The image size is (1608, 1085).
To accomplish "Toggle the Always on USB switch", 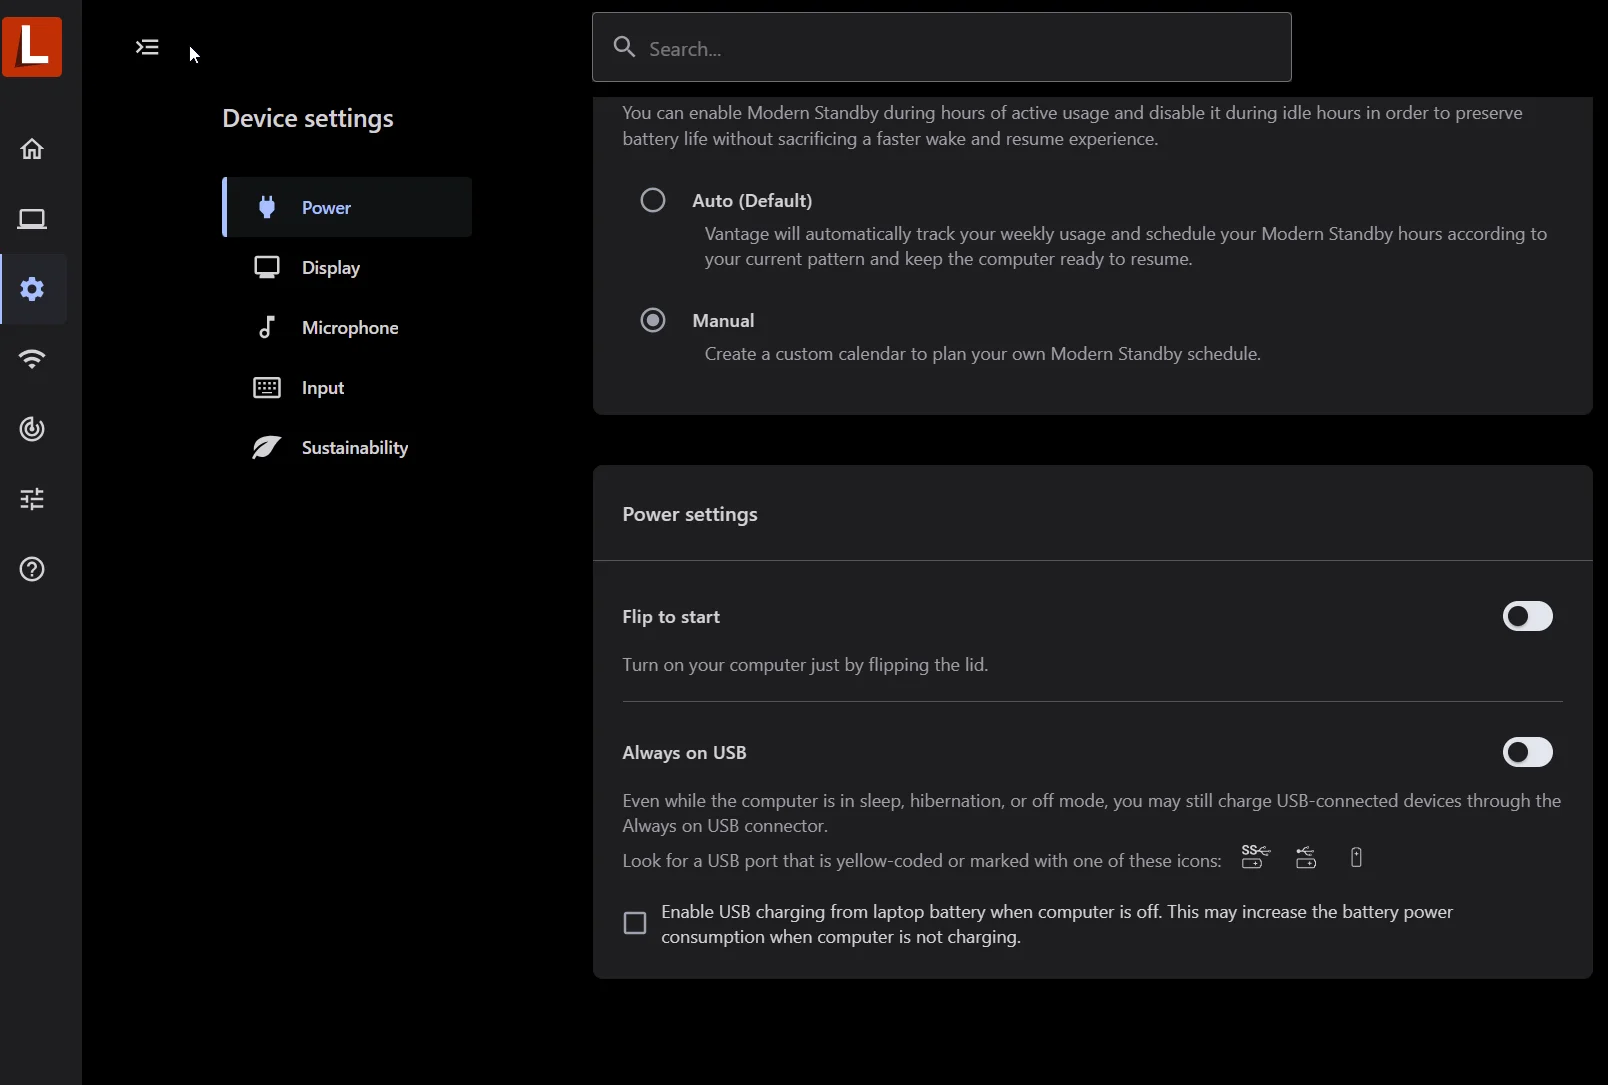I will pos(1528,752).
